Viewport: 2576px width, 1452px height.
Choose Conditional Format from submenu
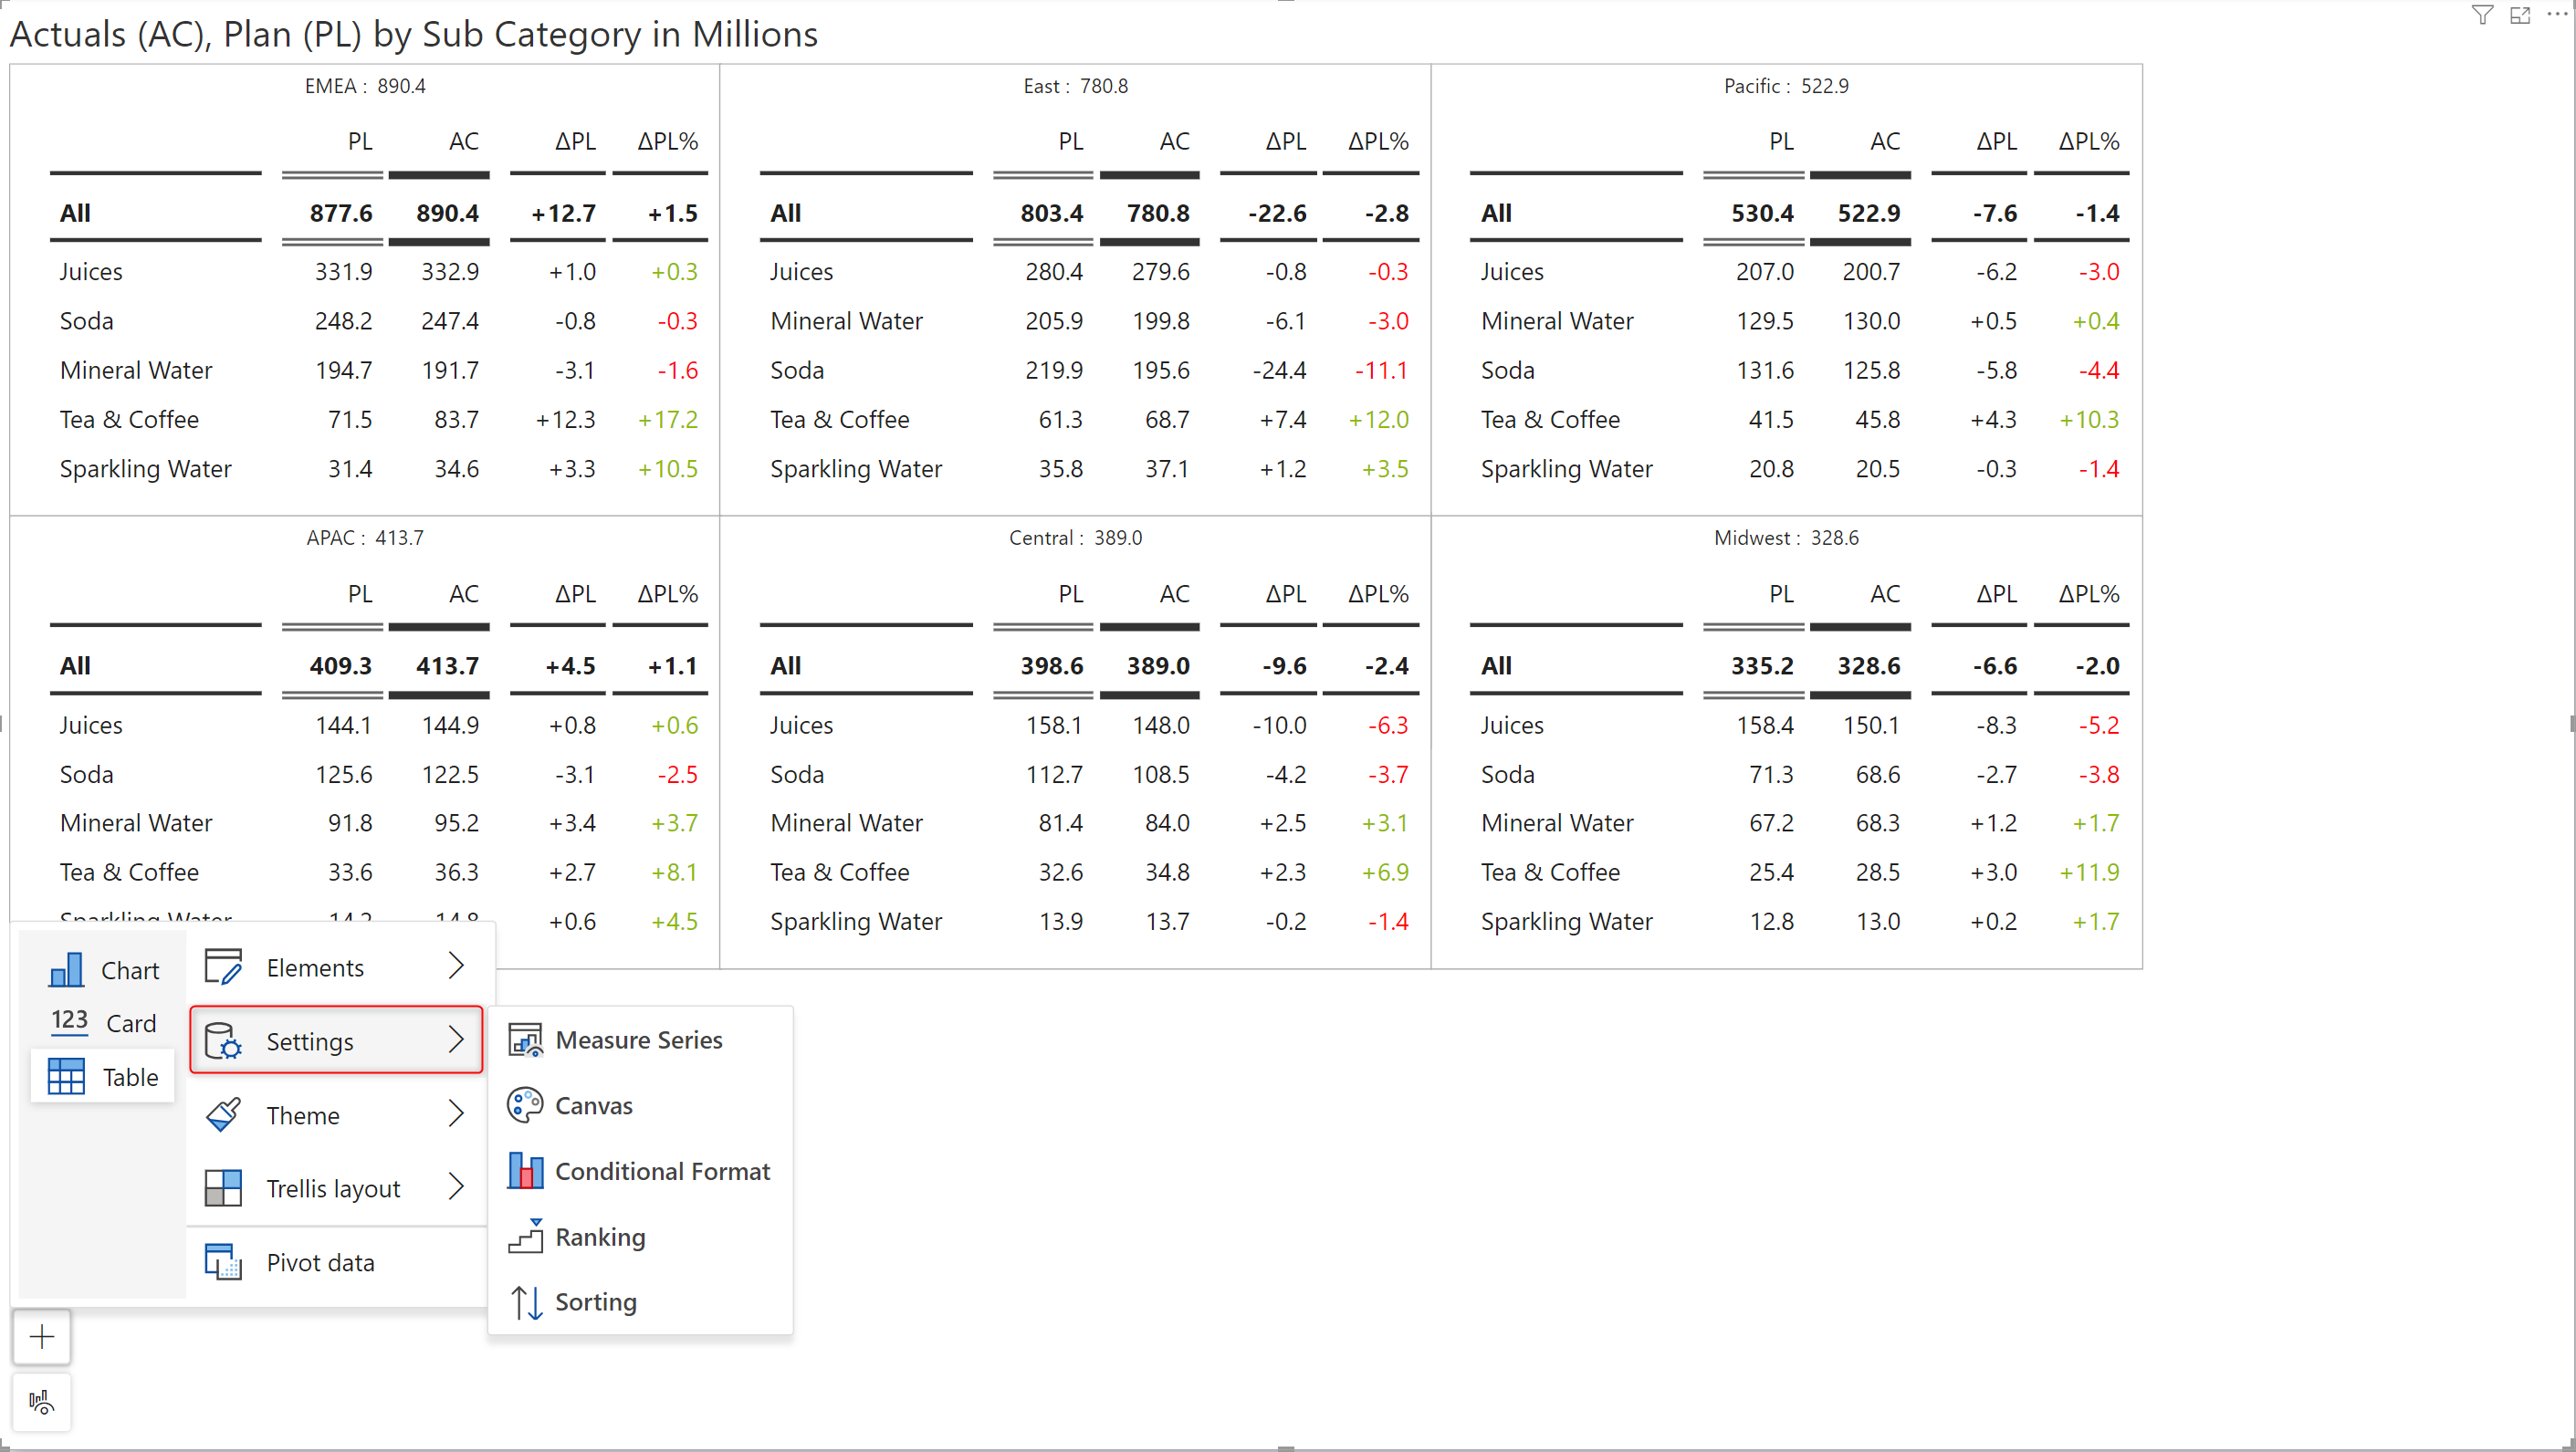pyautogui.click(x=661, y=1171)
